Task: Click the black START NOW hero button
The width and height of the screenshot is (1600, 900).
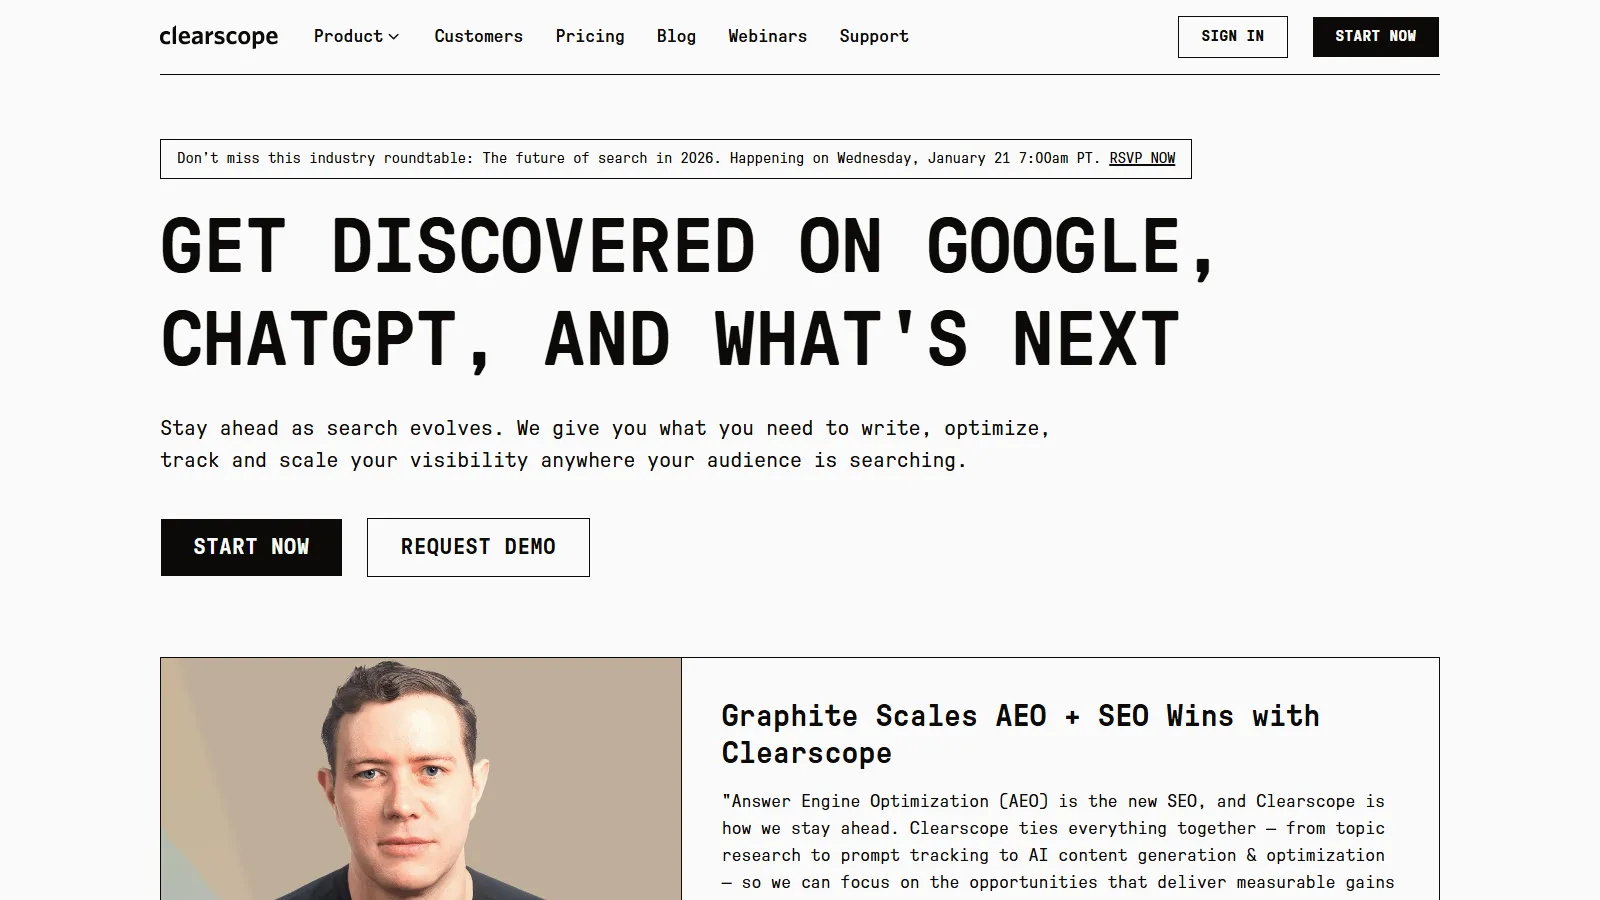Action: click(x=251, y=547)
